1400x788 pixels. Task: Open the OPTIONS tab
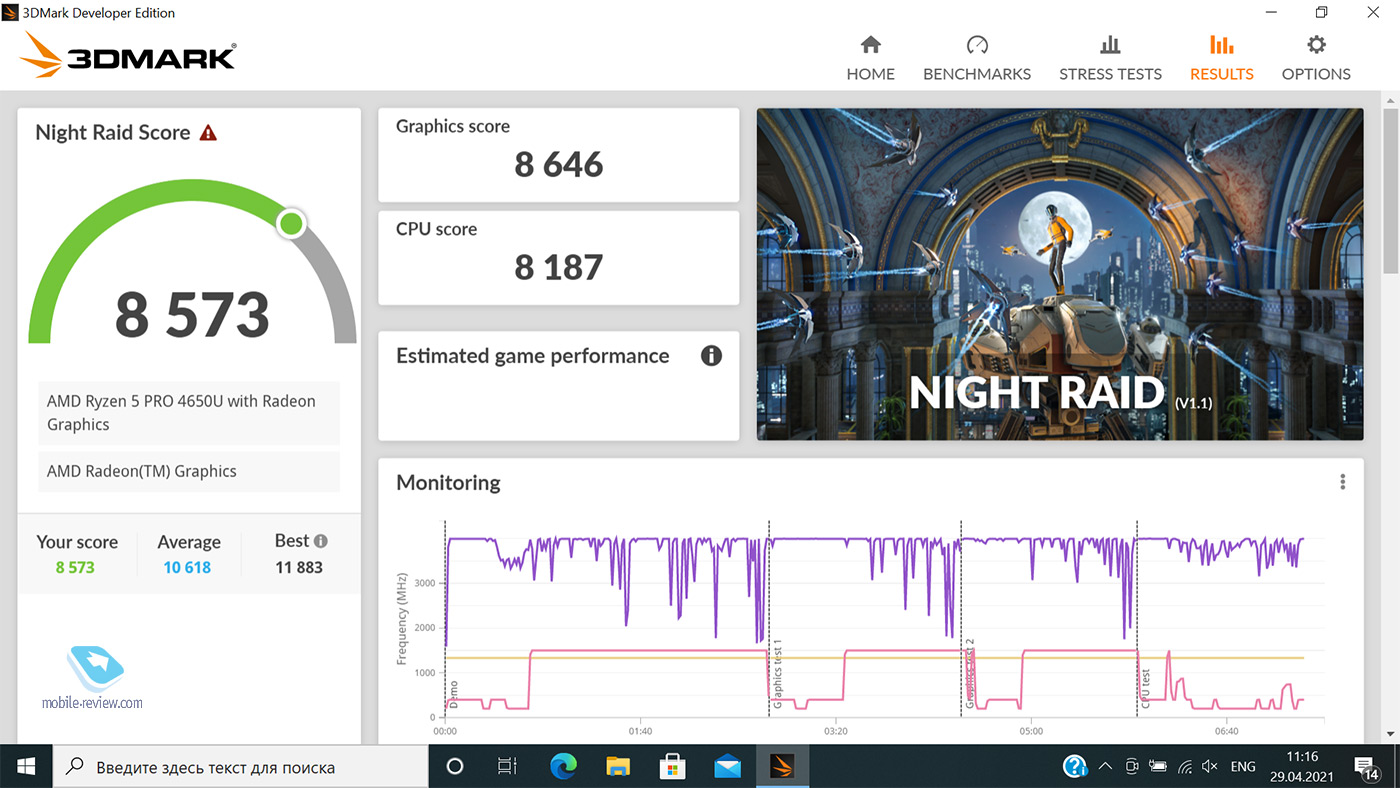pos(1316,58)
